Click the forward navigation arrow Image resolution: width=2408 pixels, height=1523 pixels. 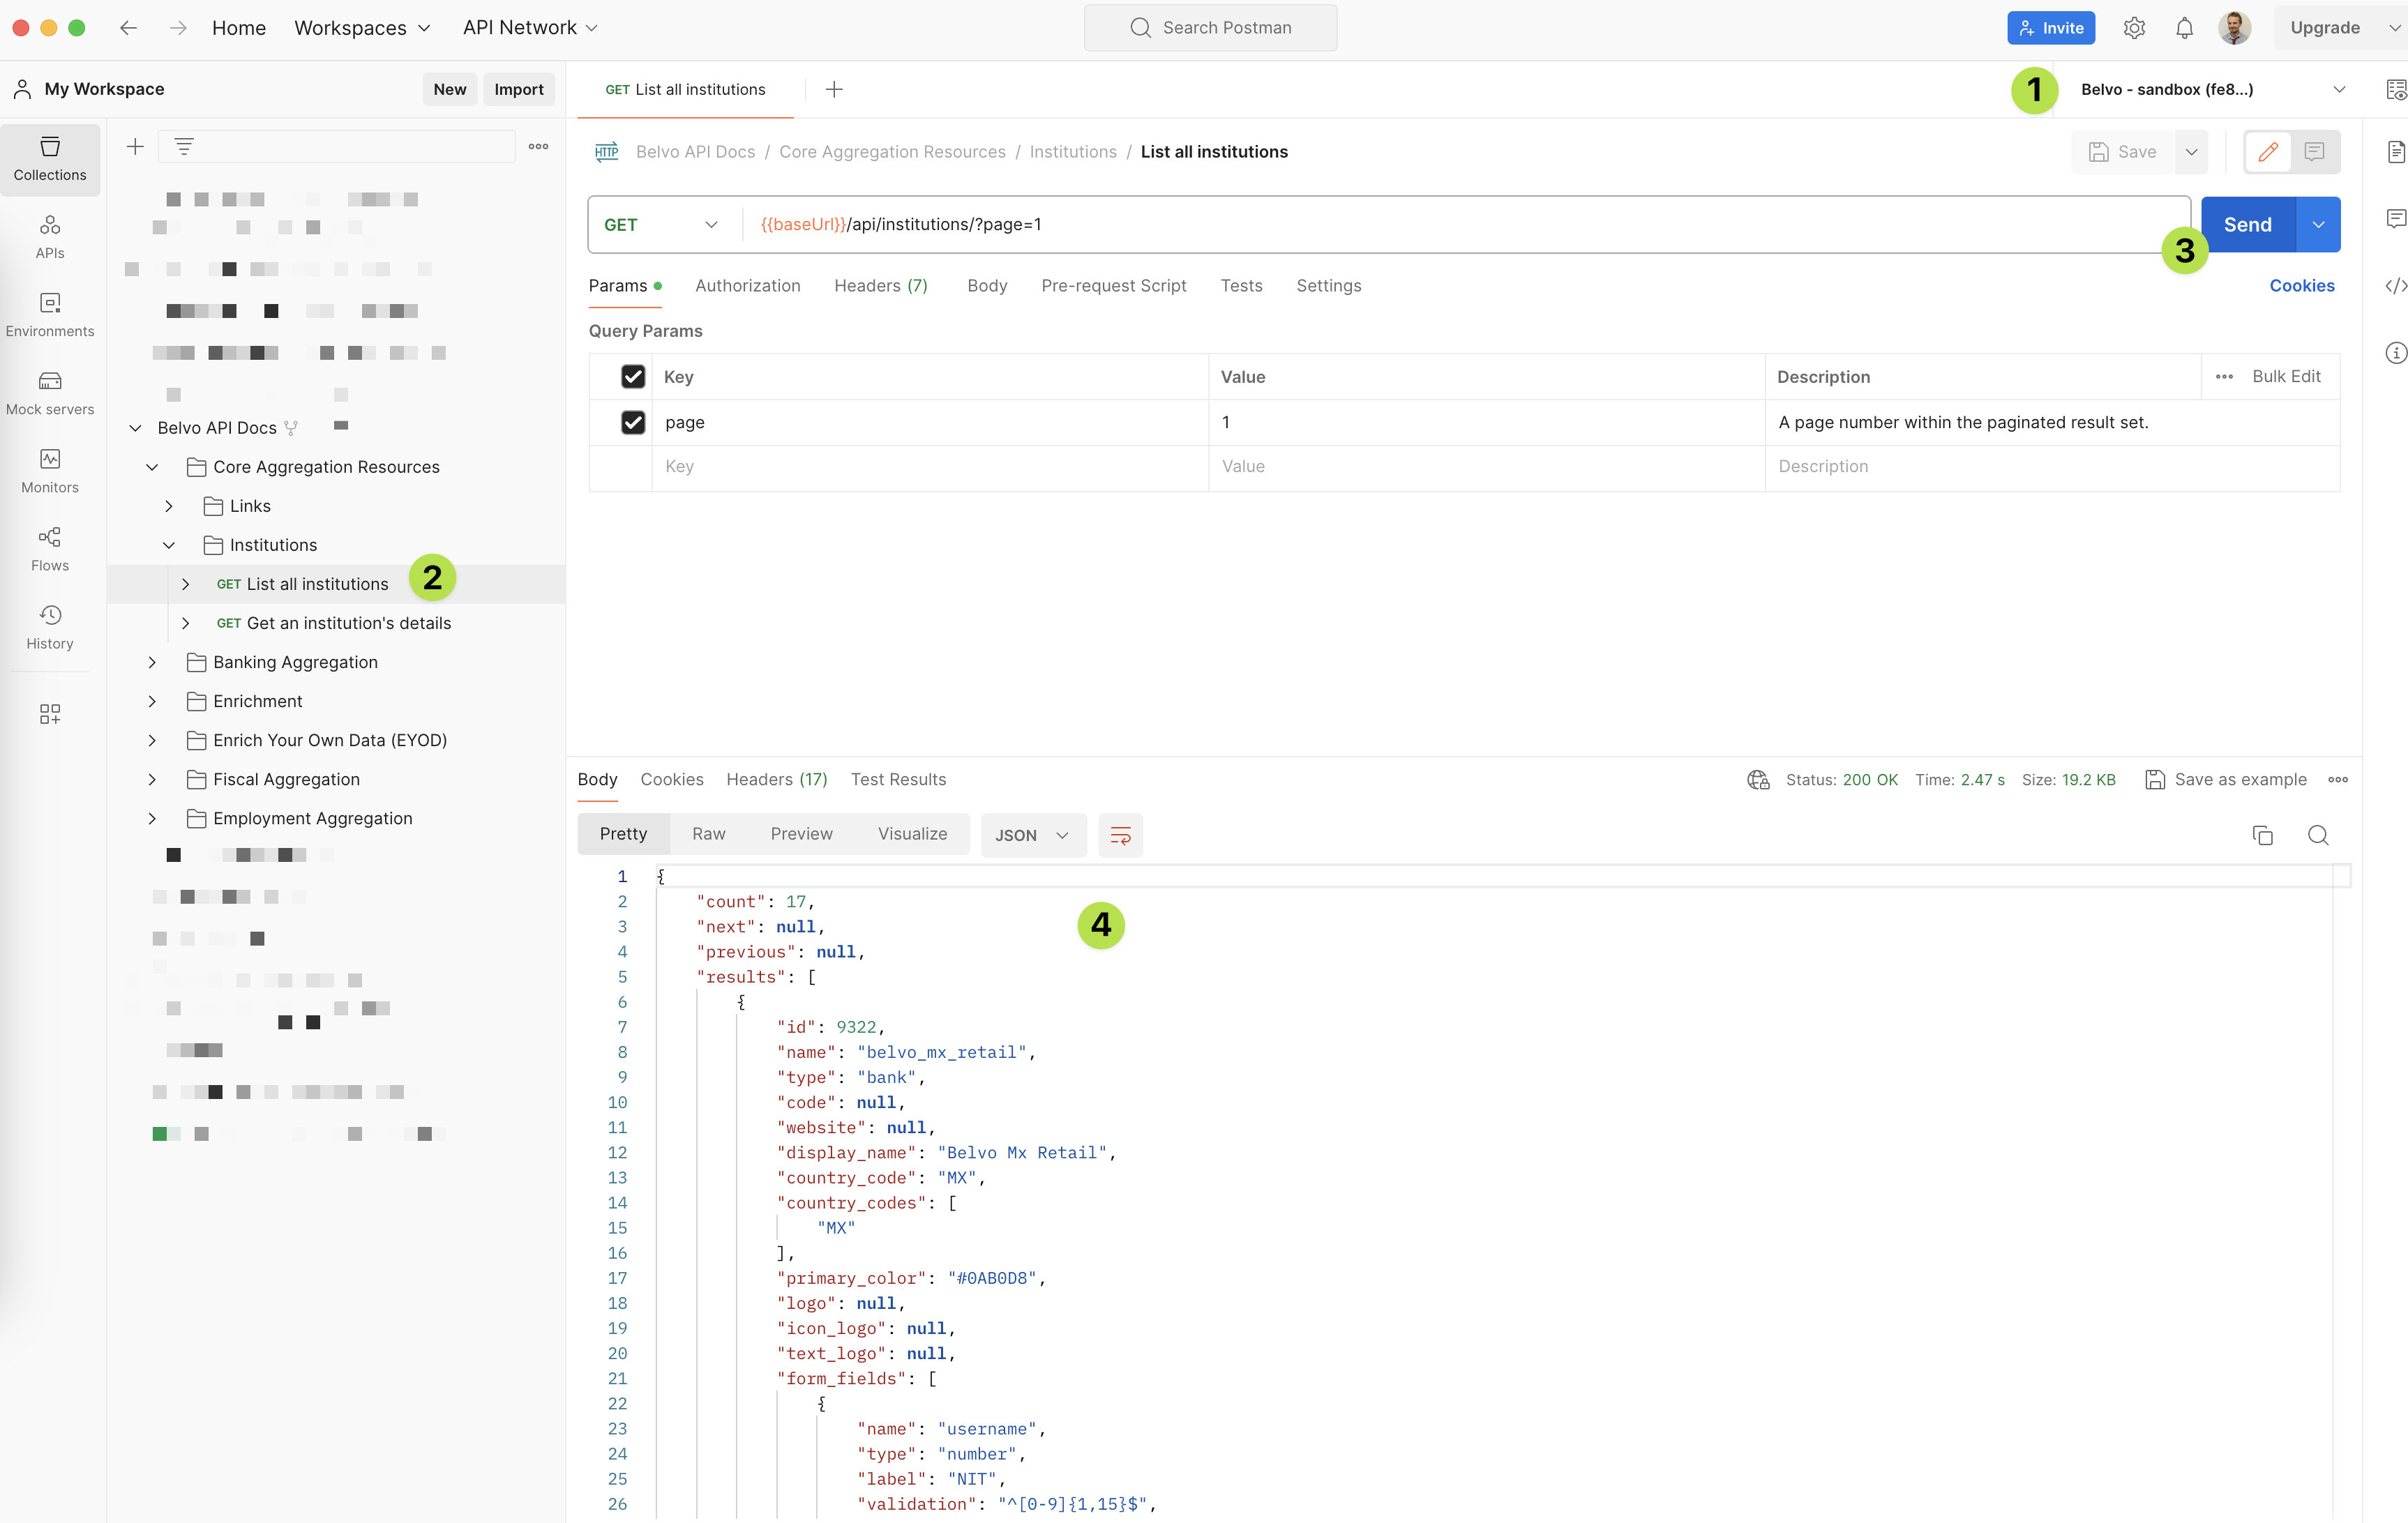tap(178, 28)
